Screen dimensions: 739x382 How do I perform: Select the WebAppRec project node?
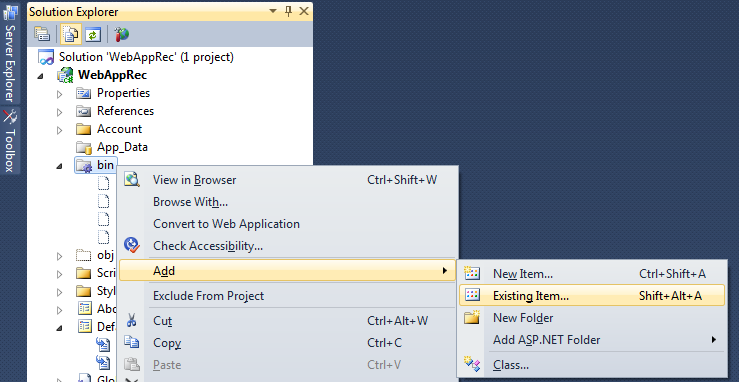(113, 75)
